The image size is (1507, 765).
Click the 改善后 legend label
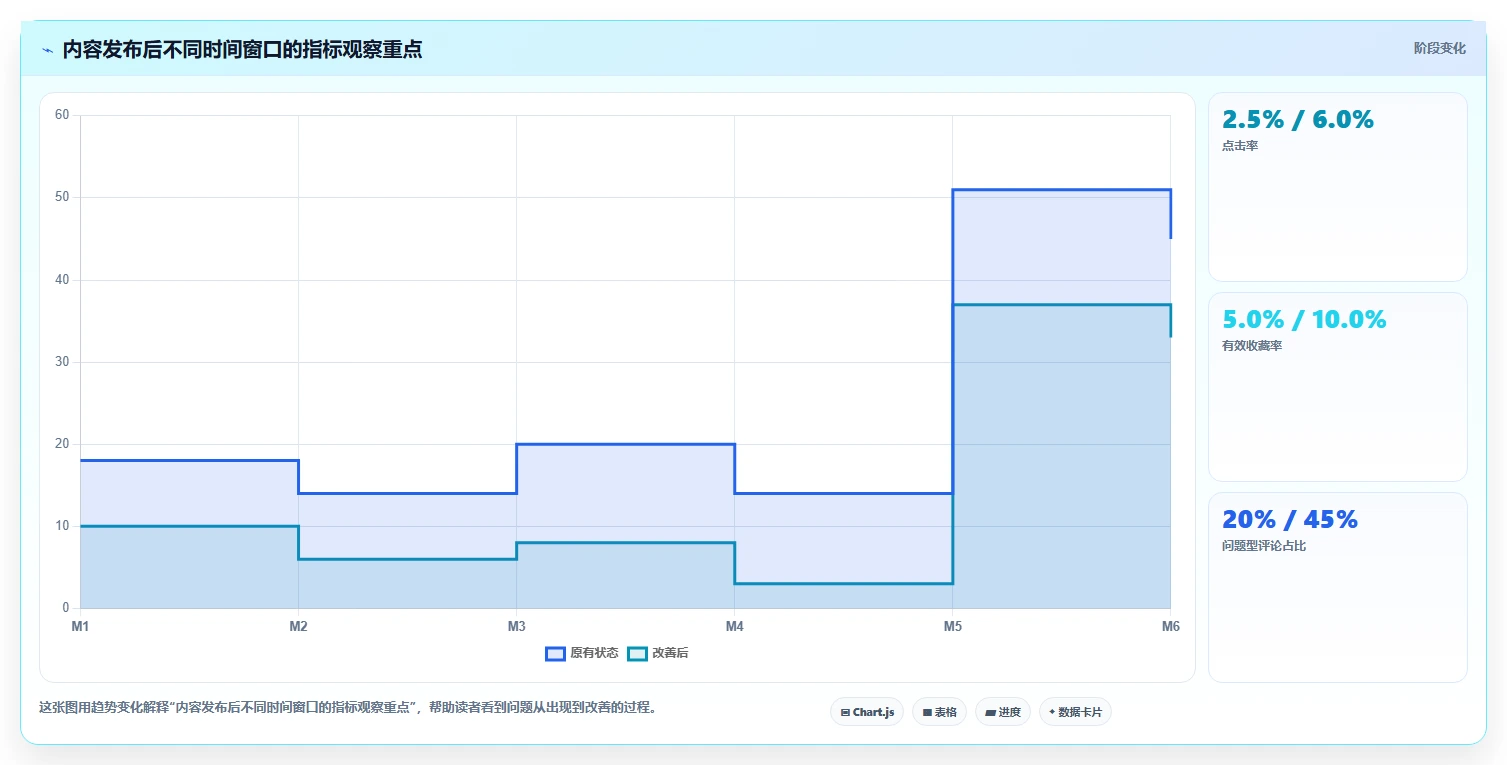coord(670,654)
